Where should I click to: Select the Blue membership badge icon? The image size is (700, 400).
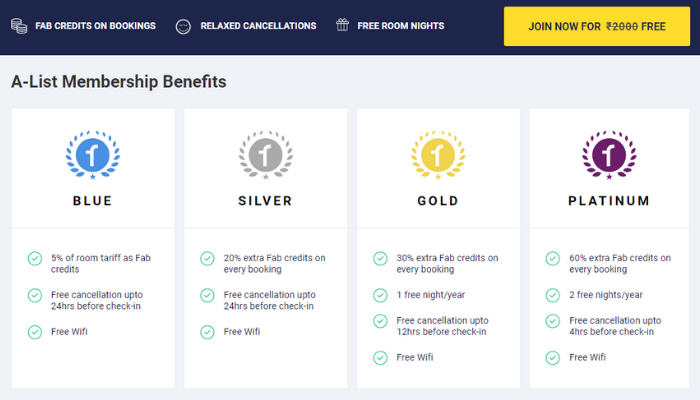coord(92,154)
